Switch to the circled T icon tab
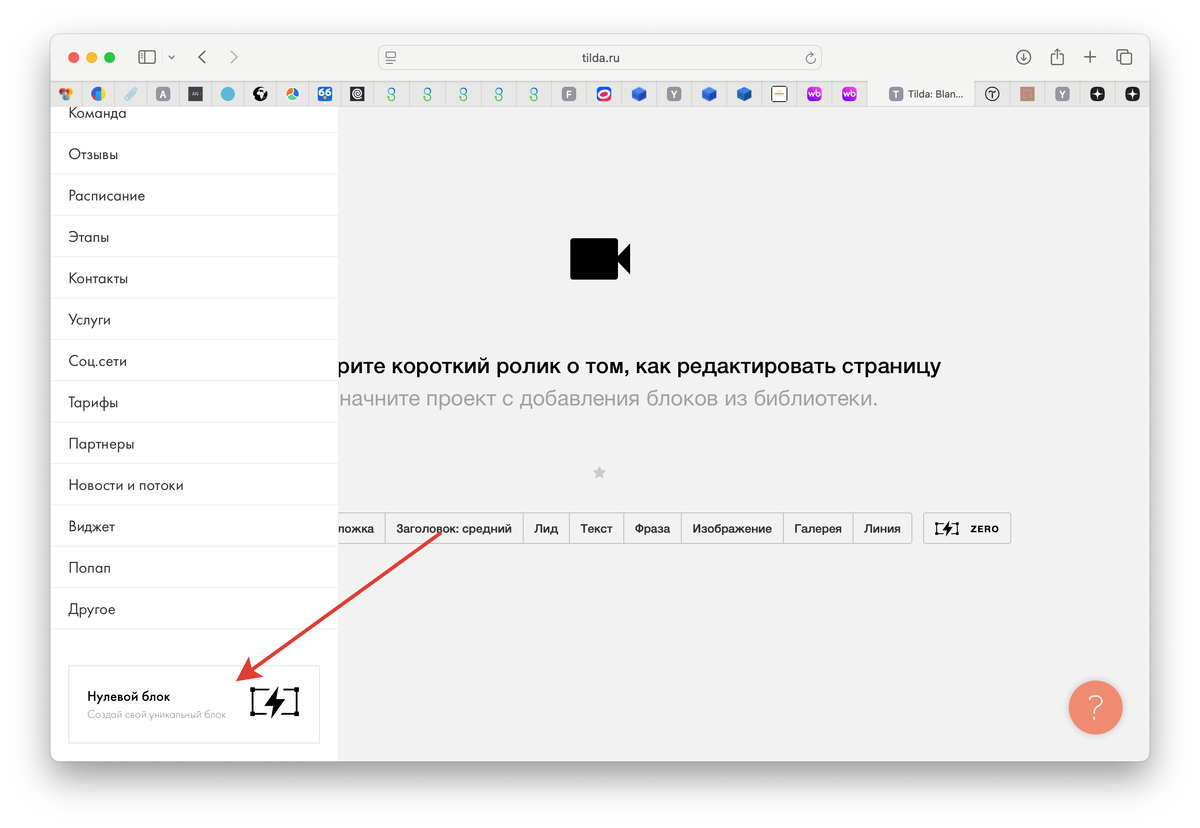The image size is (1200, 828). (x=992, y=94)
